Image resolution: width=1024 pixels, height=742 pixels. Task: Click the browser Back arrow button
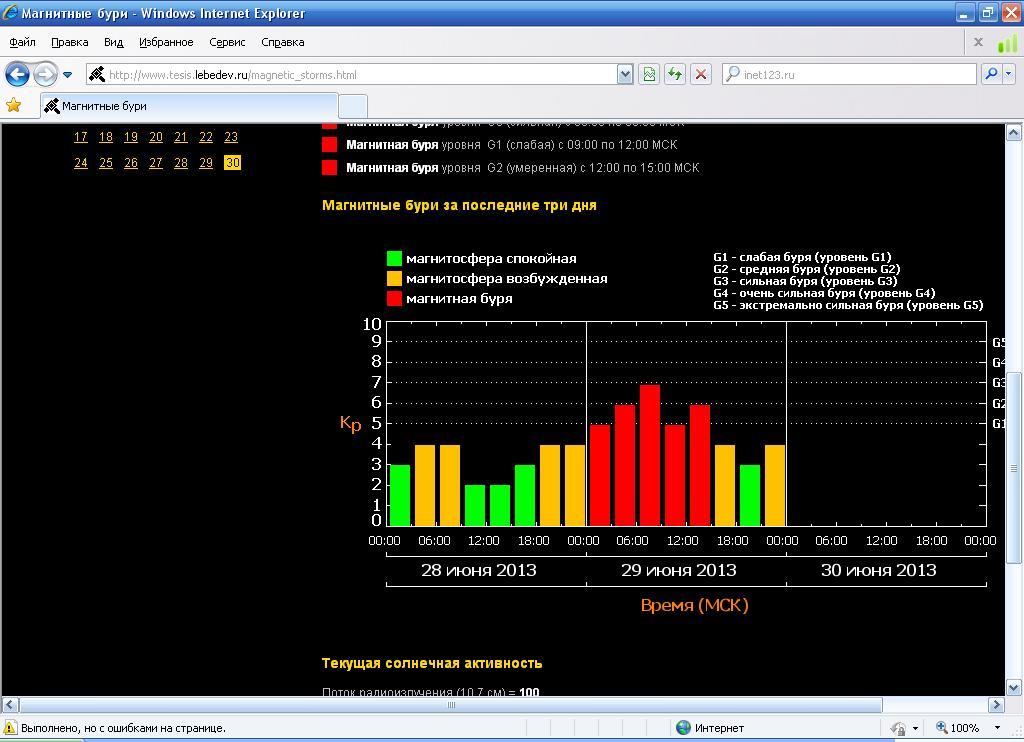click(18, 74)
